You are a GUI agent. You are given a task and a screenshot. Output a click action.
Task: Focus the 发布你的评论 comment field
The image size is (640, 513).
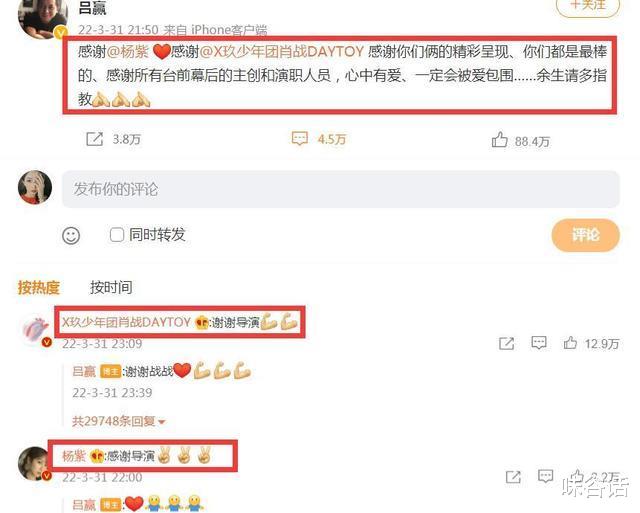pos(341,189)
